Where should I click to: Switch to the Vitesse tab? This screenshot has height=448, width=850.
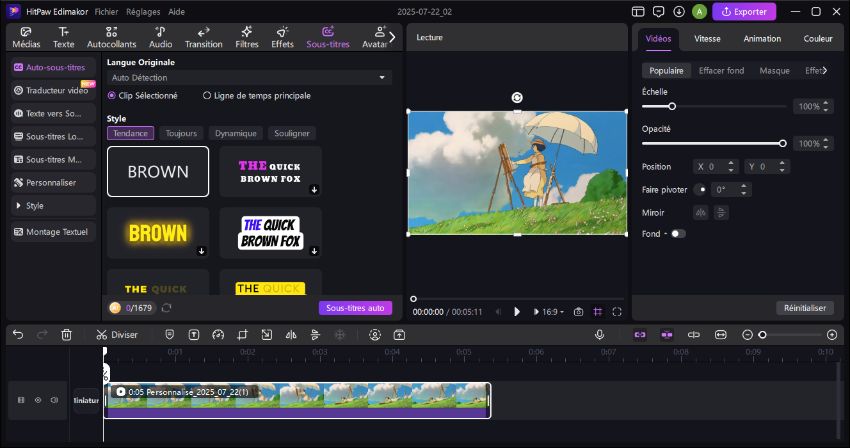click(707, 39)
